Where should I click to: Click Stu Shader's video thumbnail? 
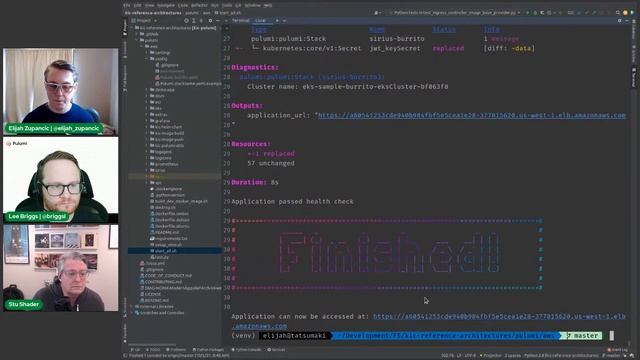pyautogui.click(x=61, y=268)
